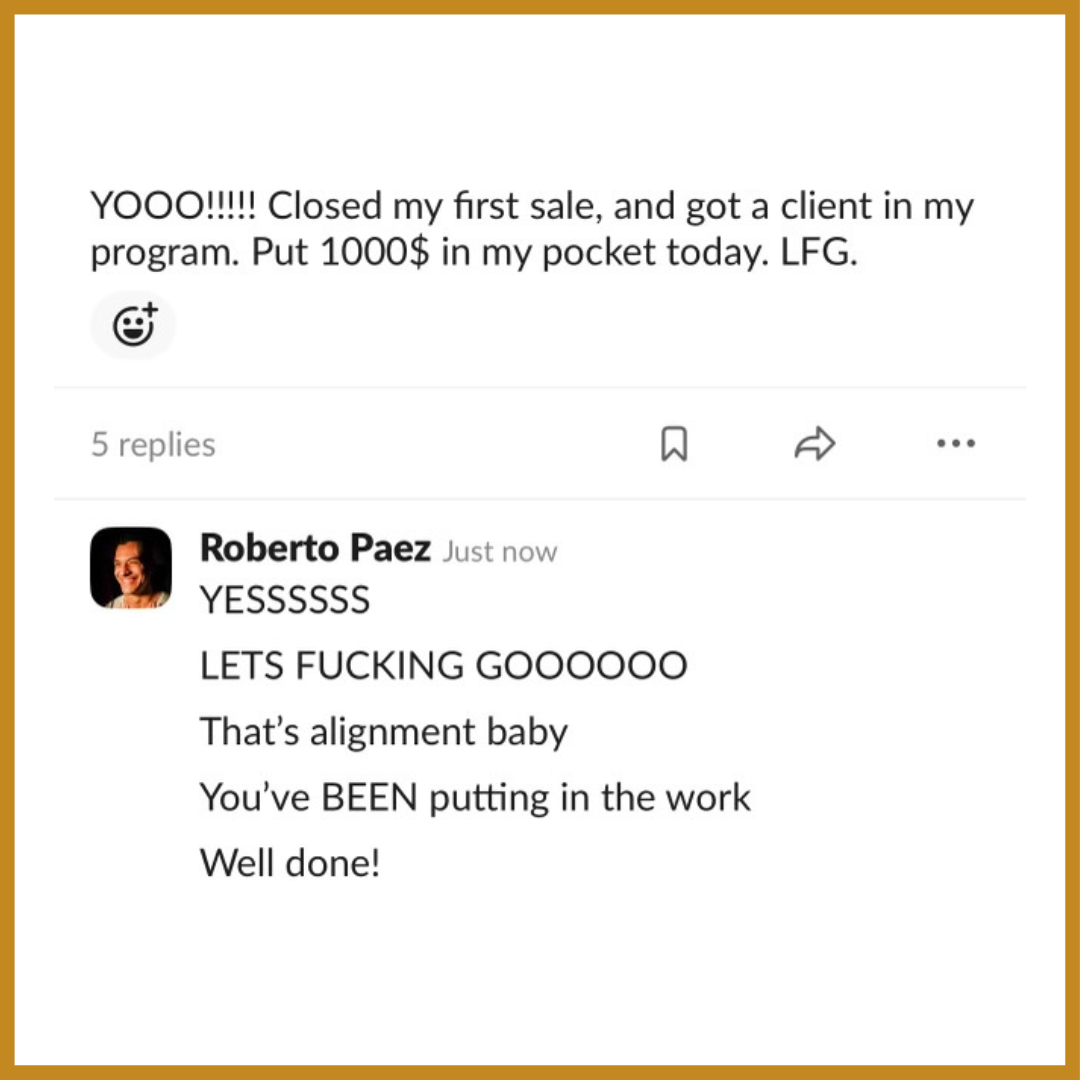
Task: Click the reply line ending in "GOOOOOO"
Action: click(443, 666)
